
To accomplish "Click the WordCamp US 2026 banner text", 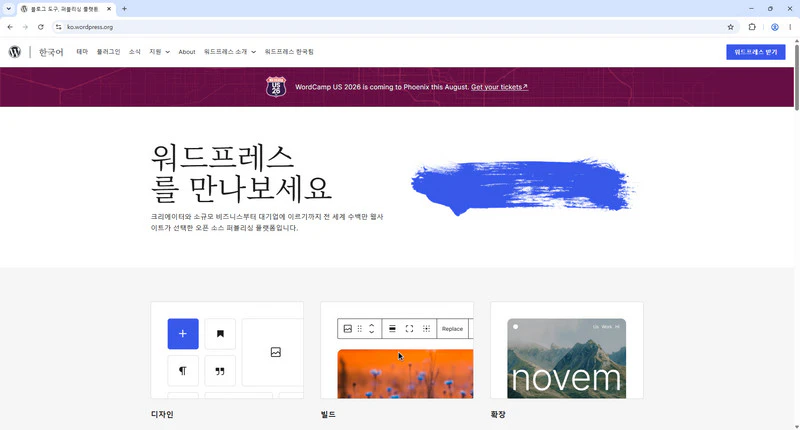I will [382, 87].
